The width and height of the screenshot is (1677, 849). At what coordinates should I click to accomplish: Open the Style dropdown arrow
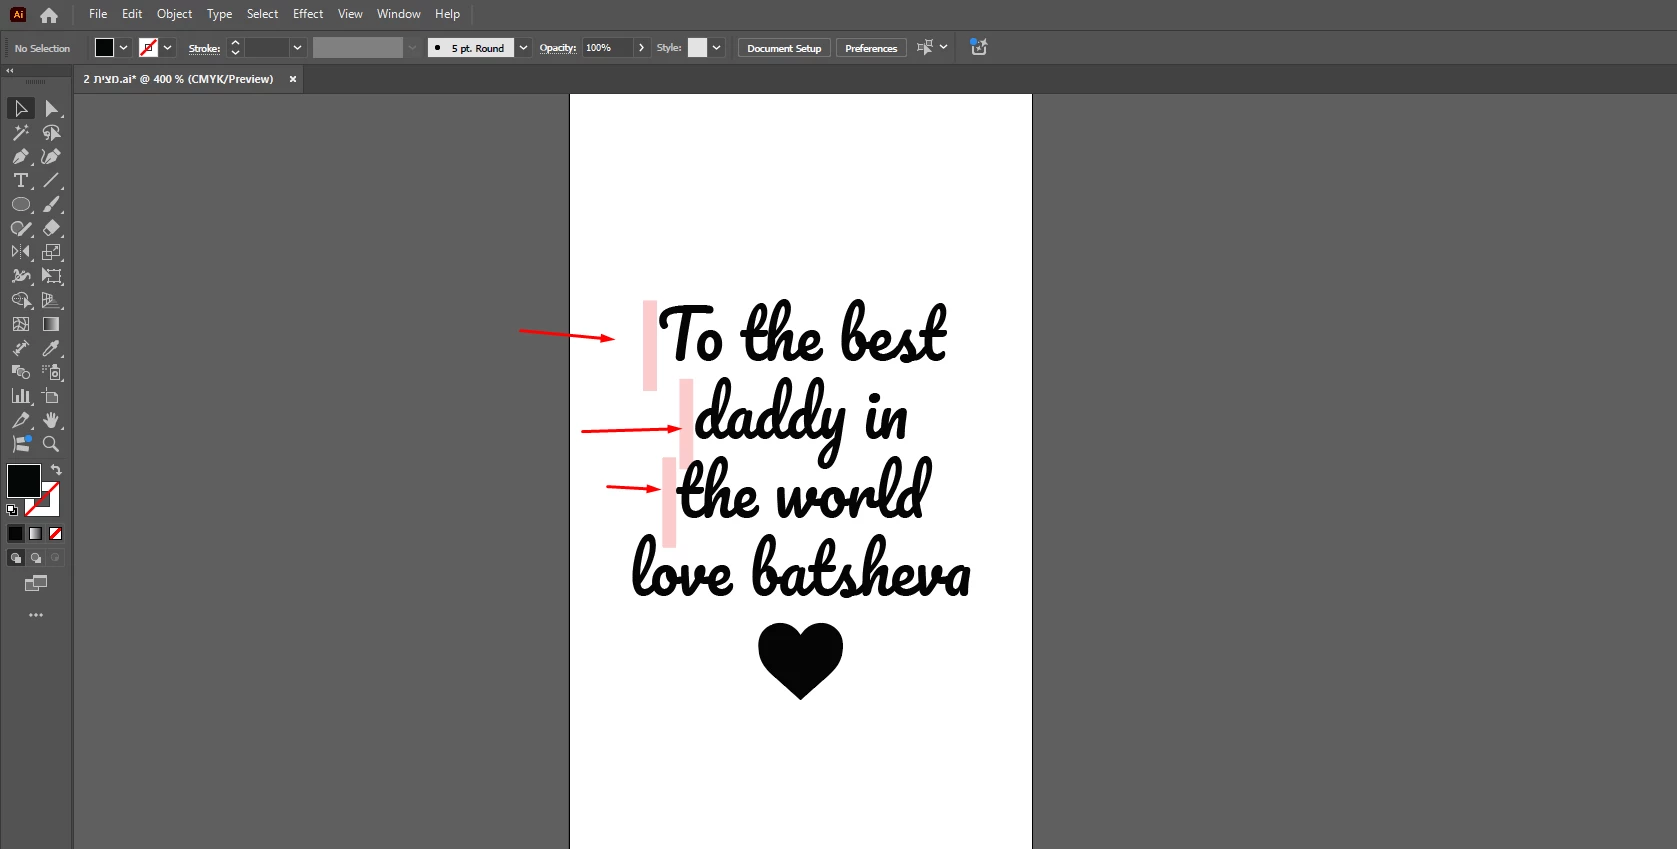(717, 48)
